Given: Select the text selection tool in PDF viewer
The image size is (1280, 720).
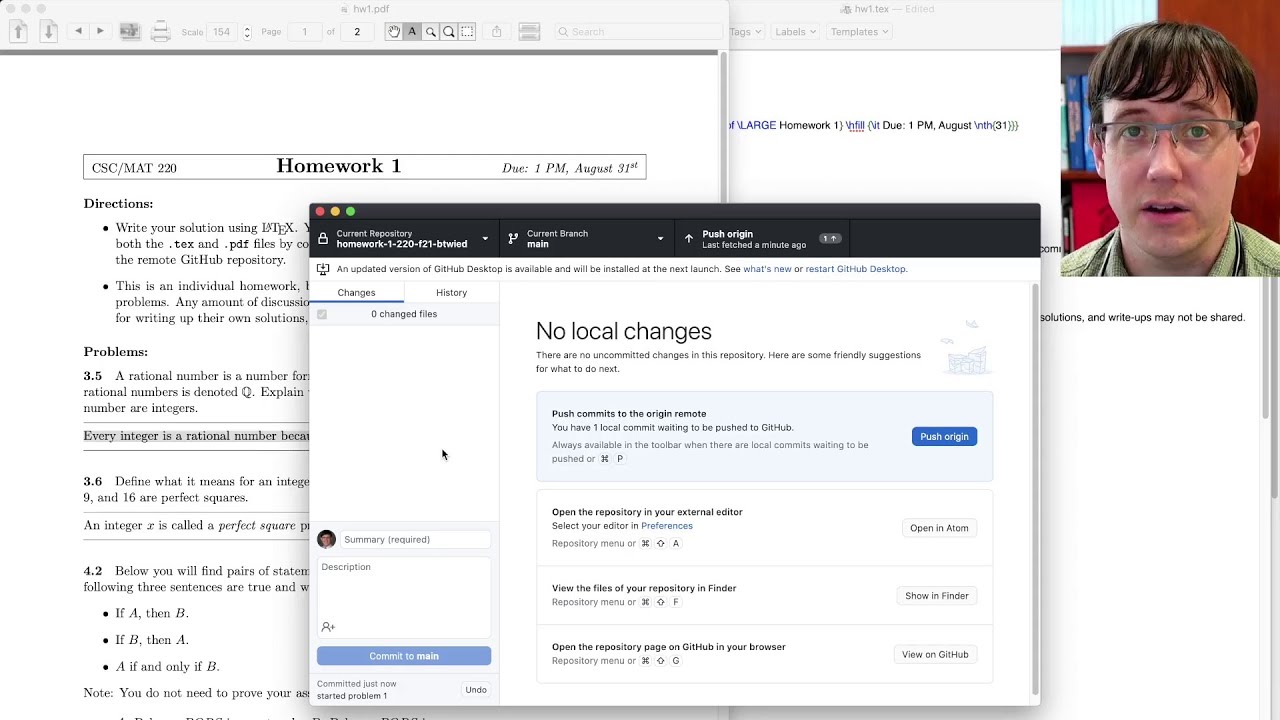Looking at the screenshot, I should click(x=412, y=32).
